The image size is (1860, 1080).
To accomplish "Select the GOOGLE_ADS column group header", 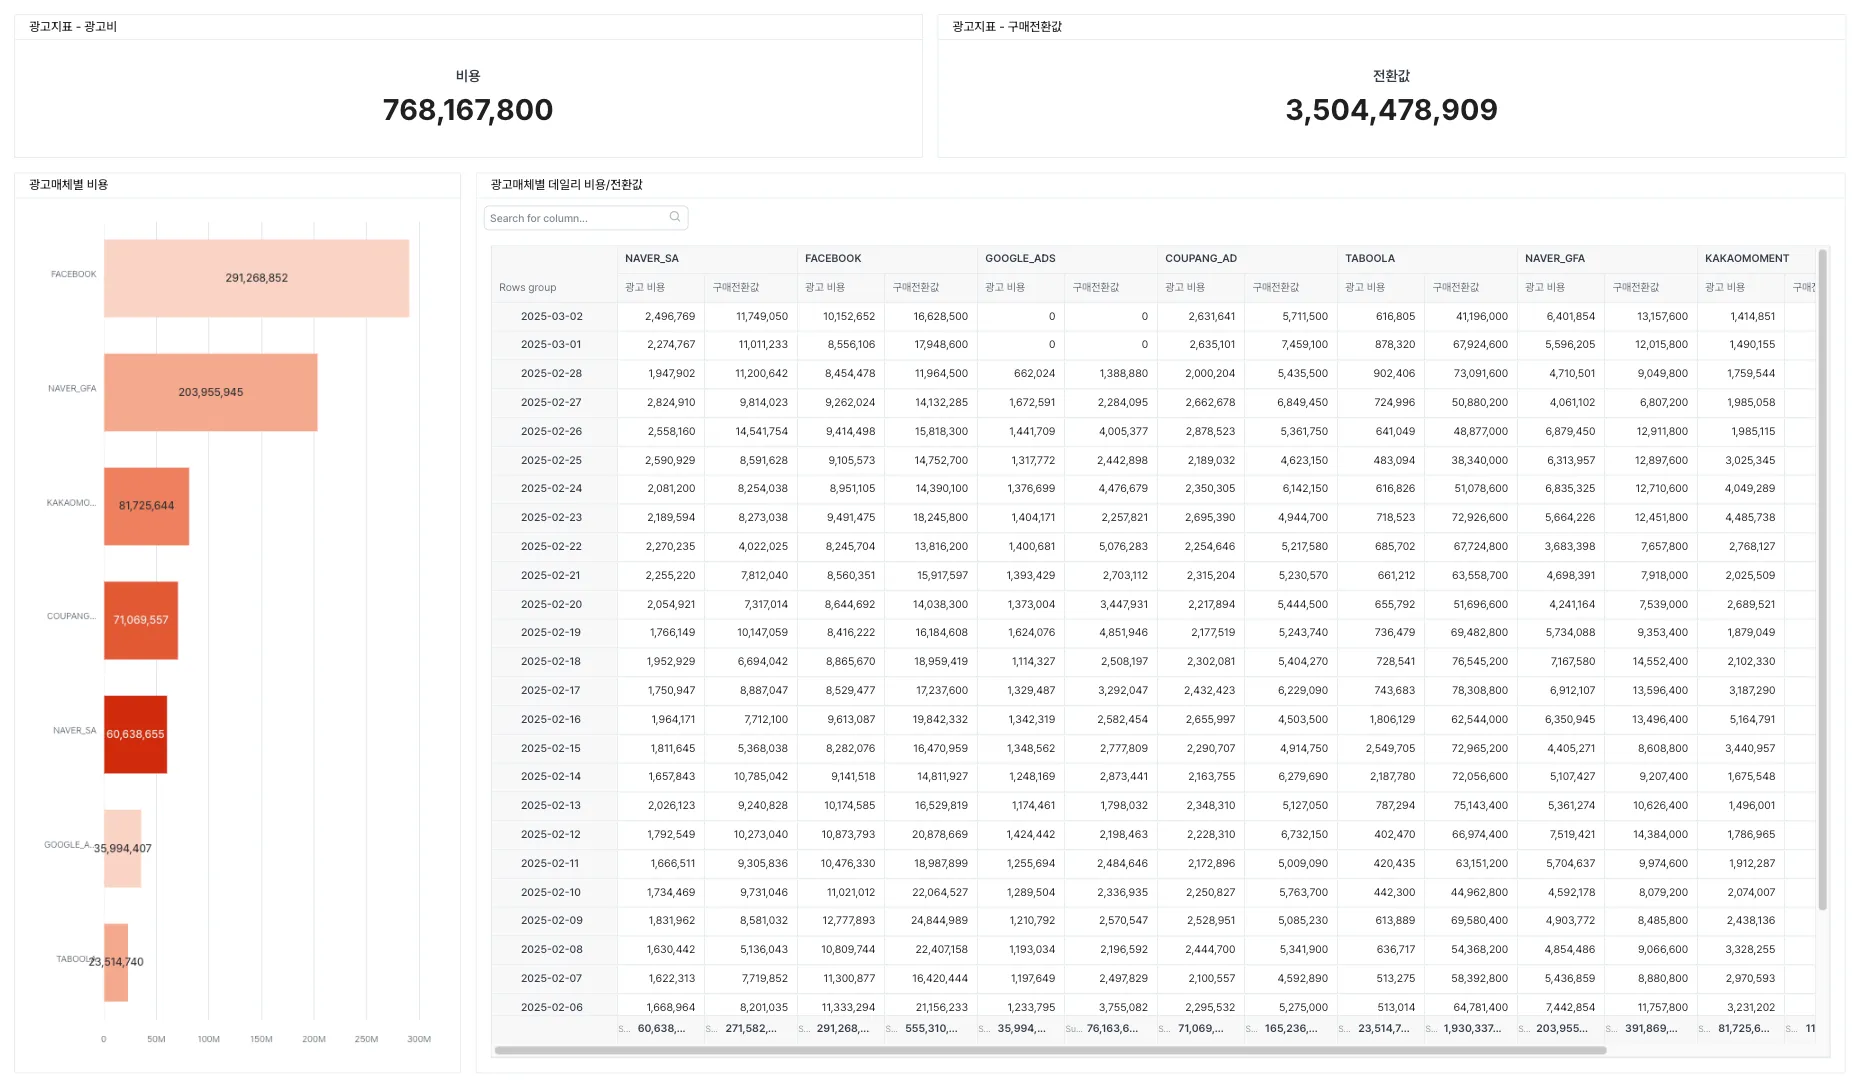I will coord(1020,258).
